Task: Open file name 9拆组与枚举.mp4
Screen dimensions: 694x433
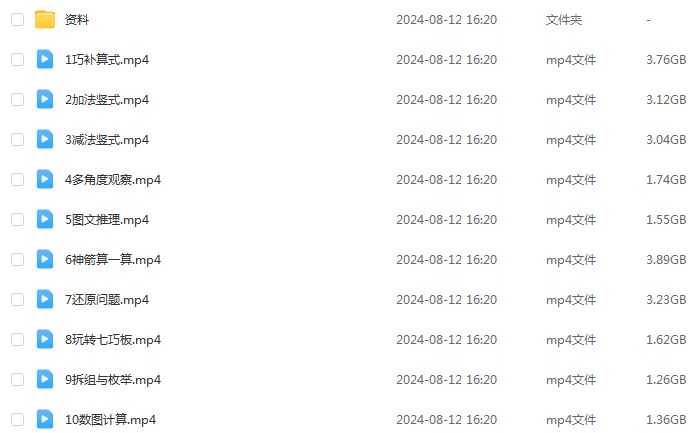Action: coord(113,379)
